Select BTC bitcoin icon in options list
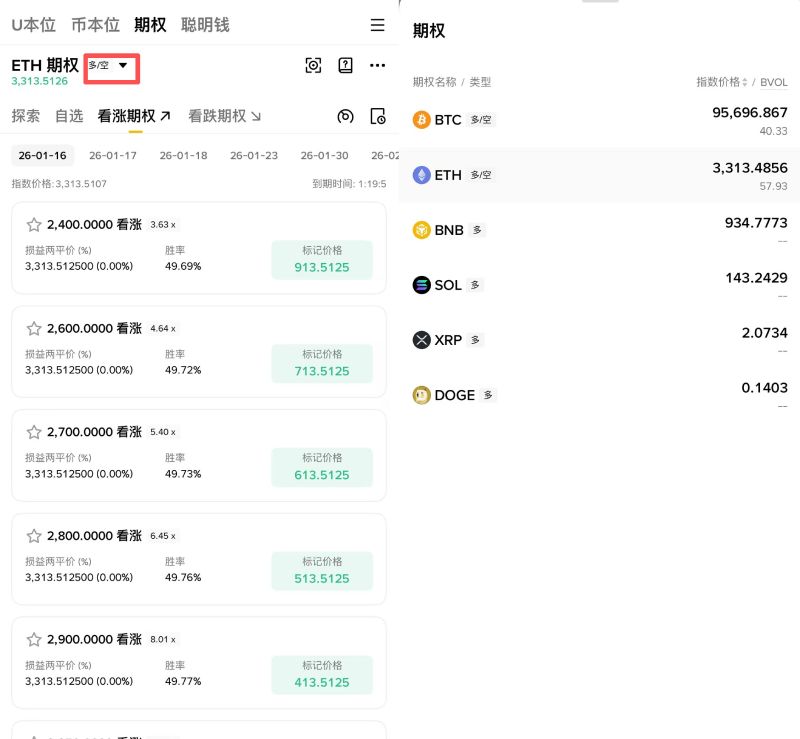Screen dimensions: 800x739 coord(421,120)
